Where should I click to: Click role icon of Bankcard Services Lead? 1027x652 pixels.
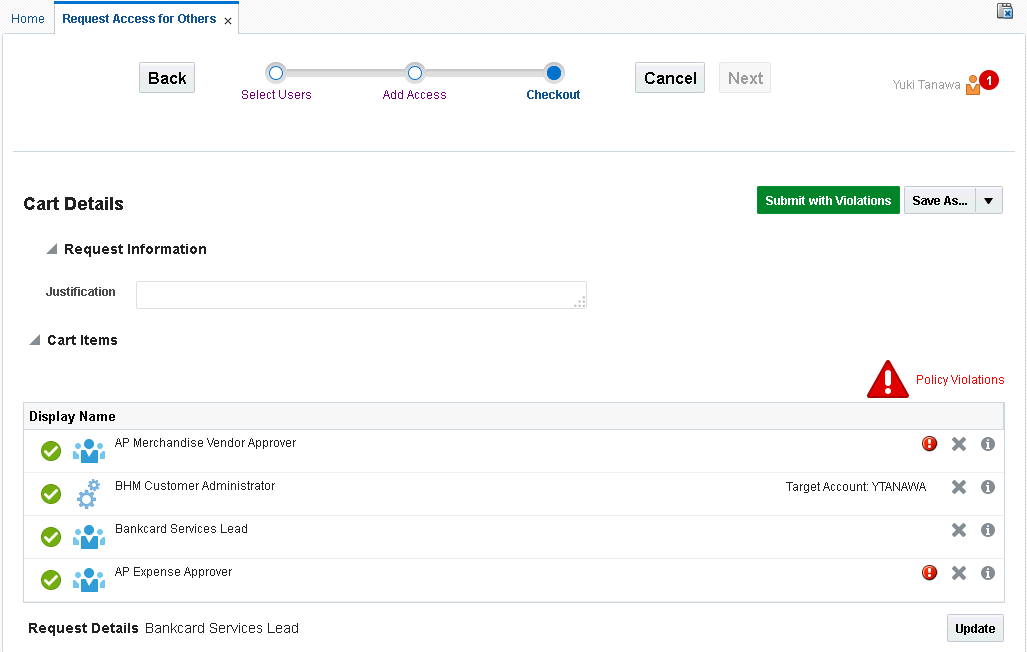point(89,537)
